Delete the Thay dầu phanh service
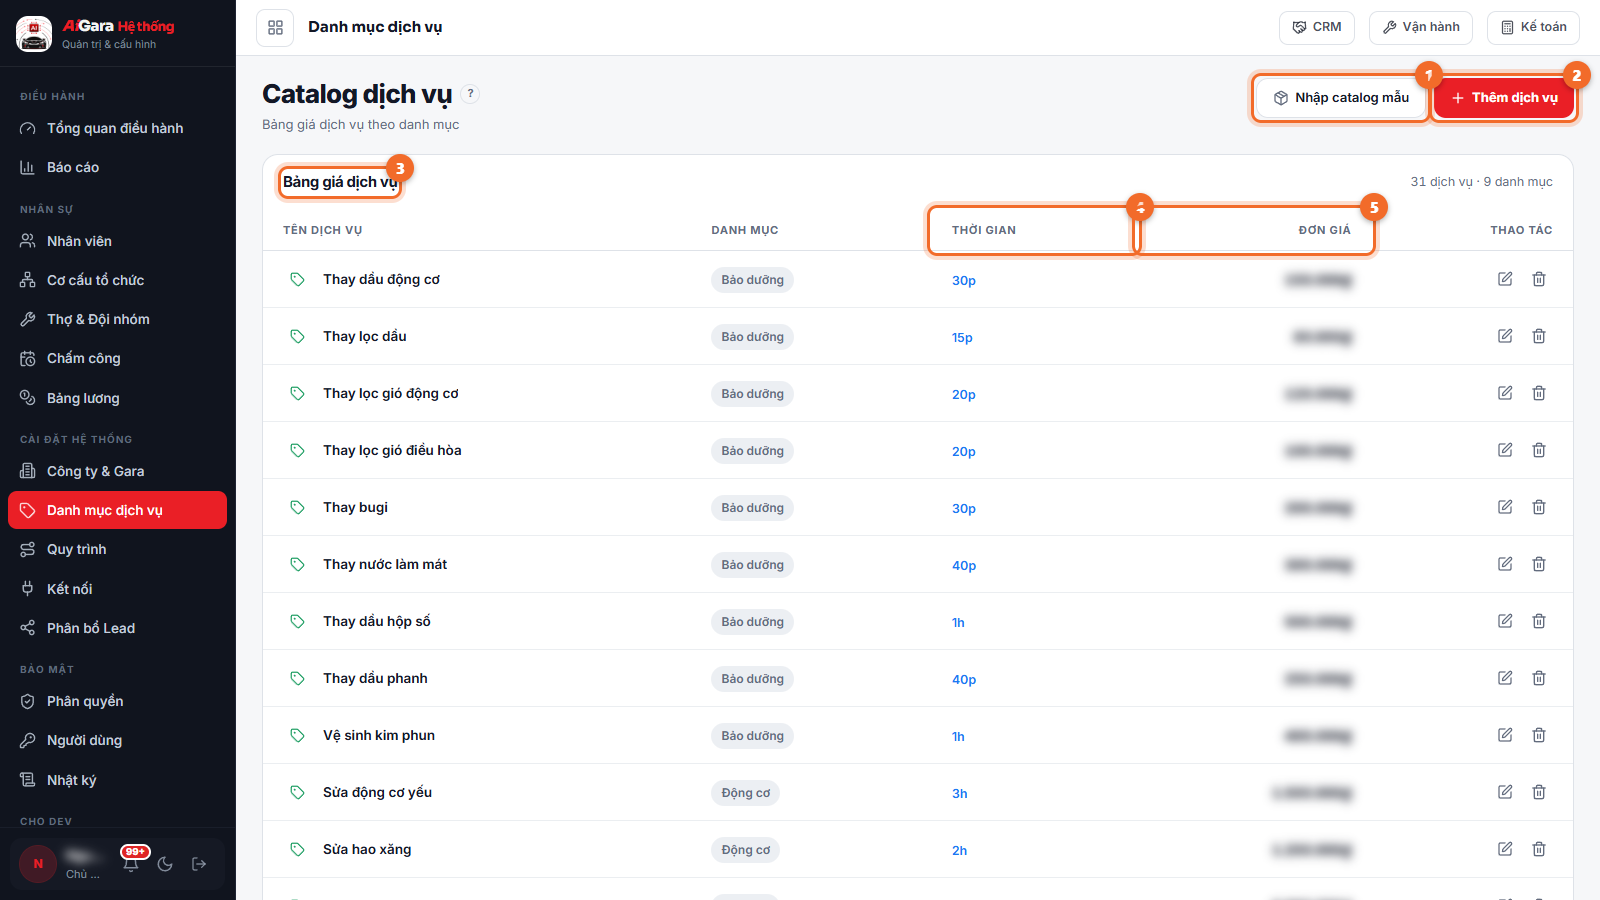This screenshot has height=900, width=1600. tap(1539, 678)
